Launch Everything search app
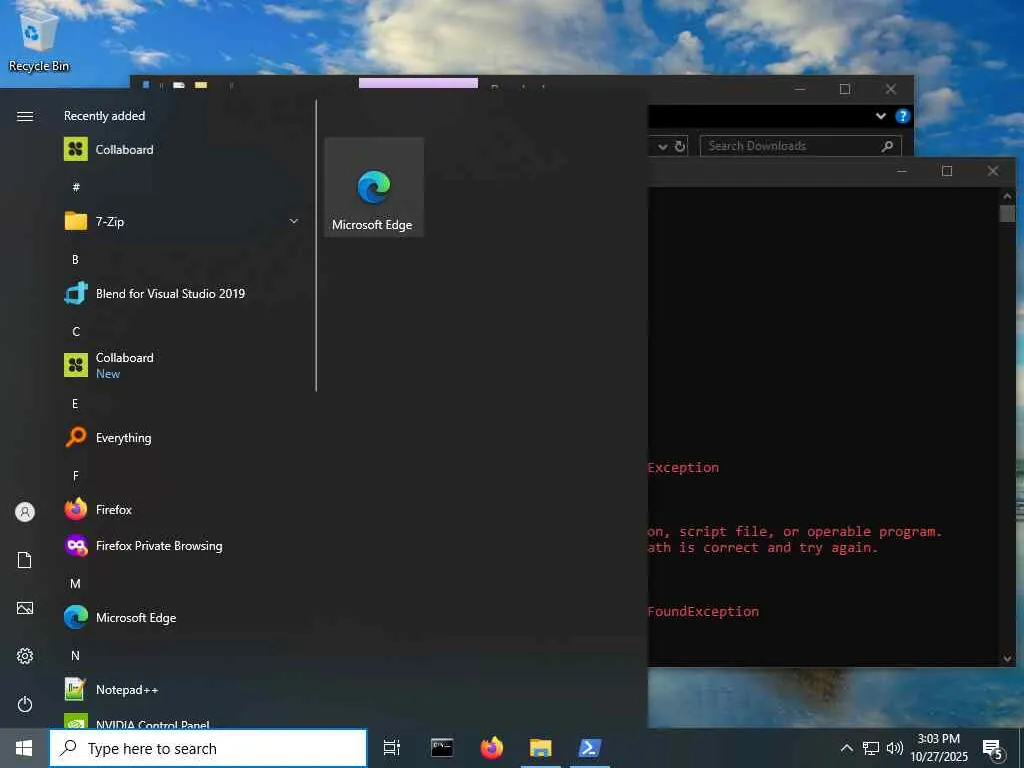This screenshot has width=1024, height=768. (x=183, y=438)
